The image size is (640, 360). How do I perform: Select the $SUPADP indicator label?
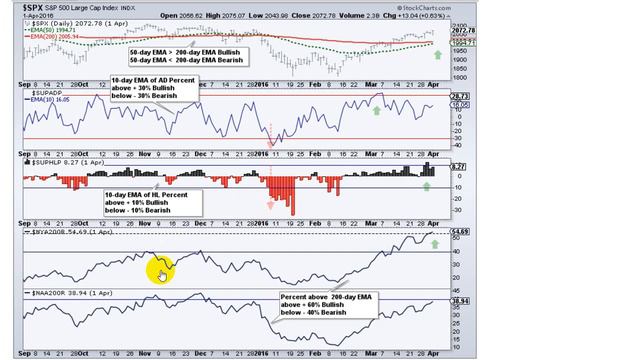tap(46, 93)
